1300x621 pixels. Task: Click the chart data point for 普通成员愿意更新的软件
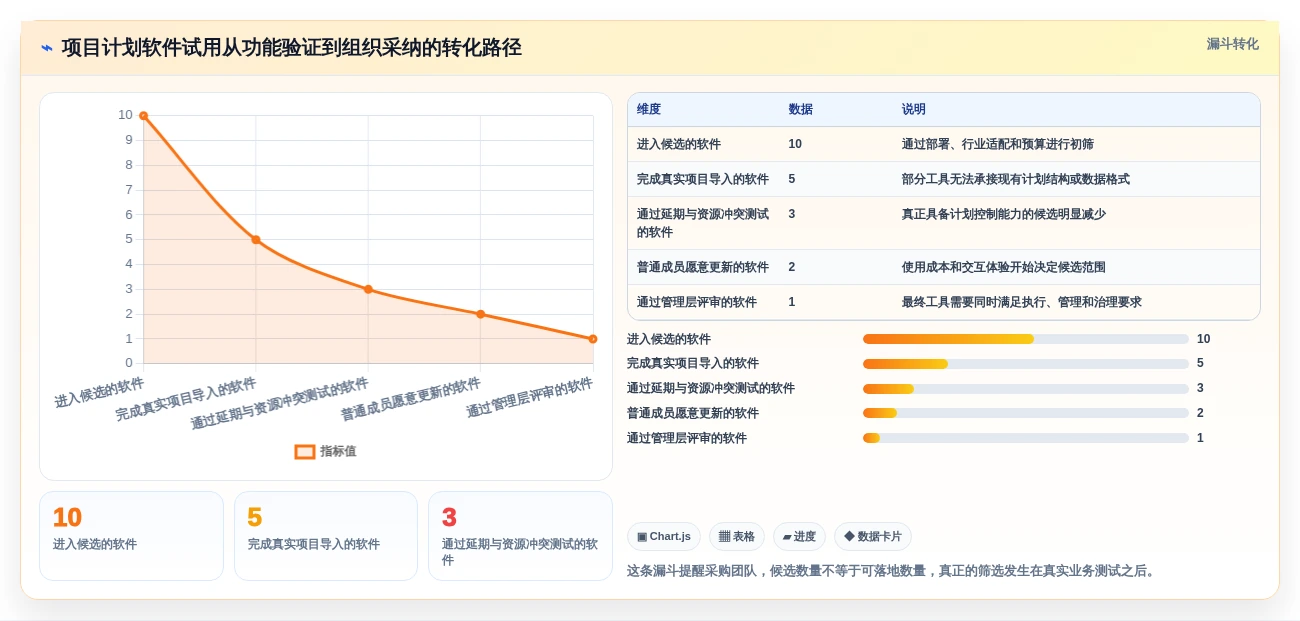[481, 314]
